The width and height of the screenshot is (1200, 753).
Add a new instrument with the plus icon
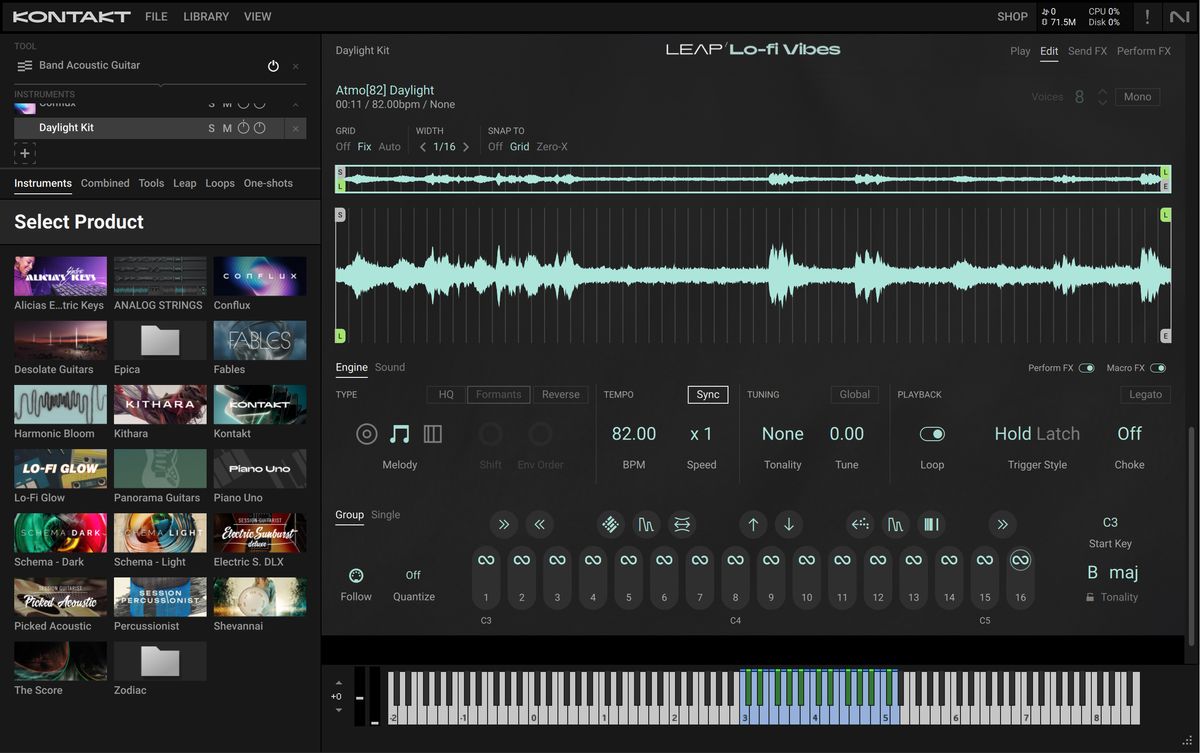click(x=24, y=152)
